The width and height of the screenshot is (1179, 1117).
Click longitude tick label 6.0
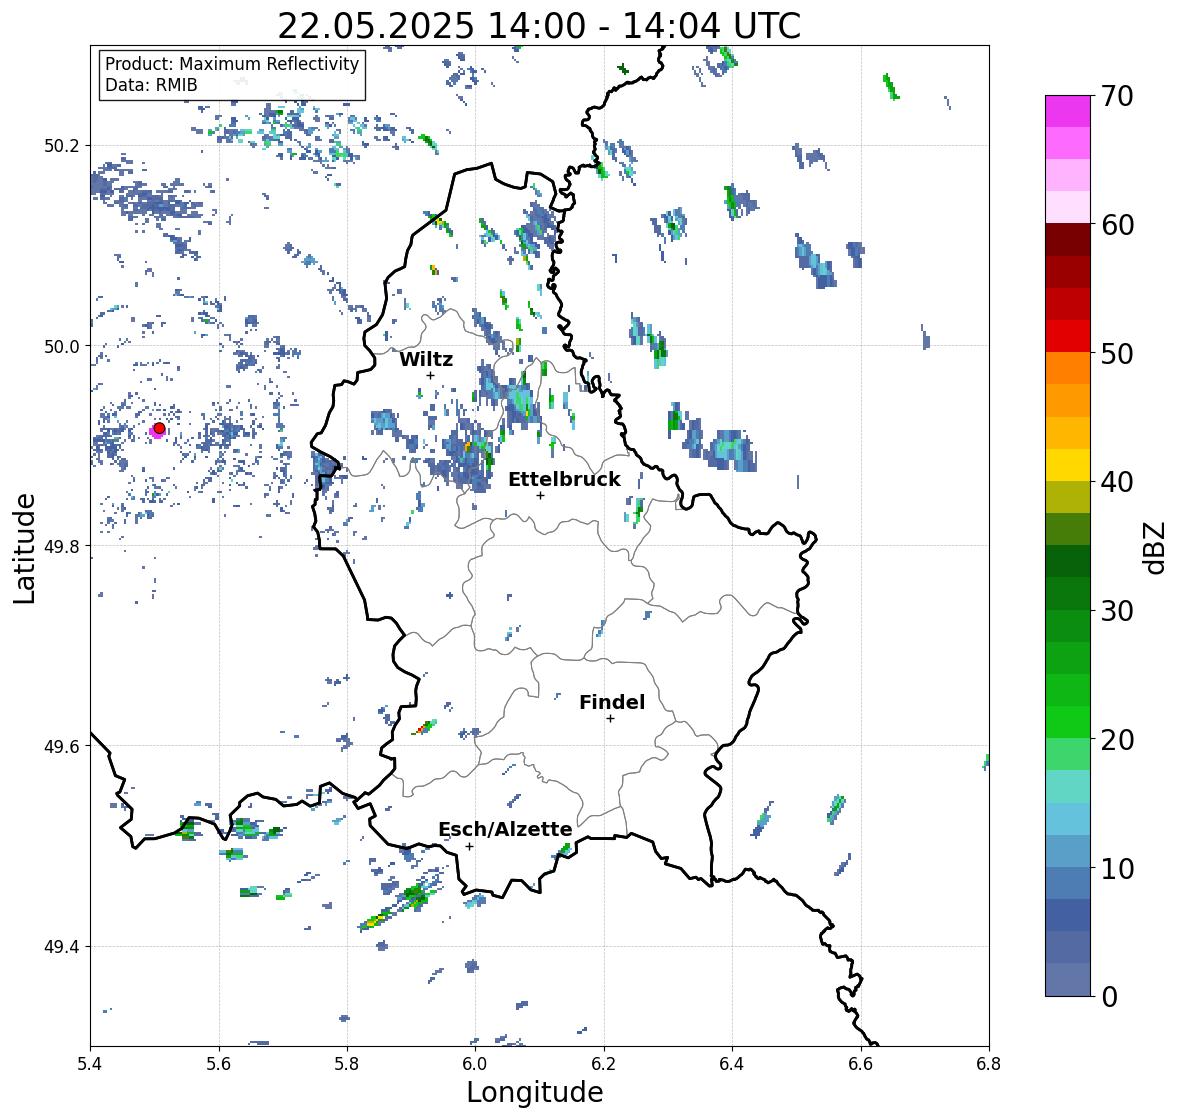coord(475,1063)
